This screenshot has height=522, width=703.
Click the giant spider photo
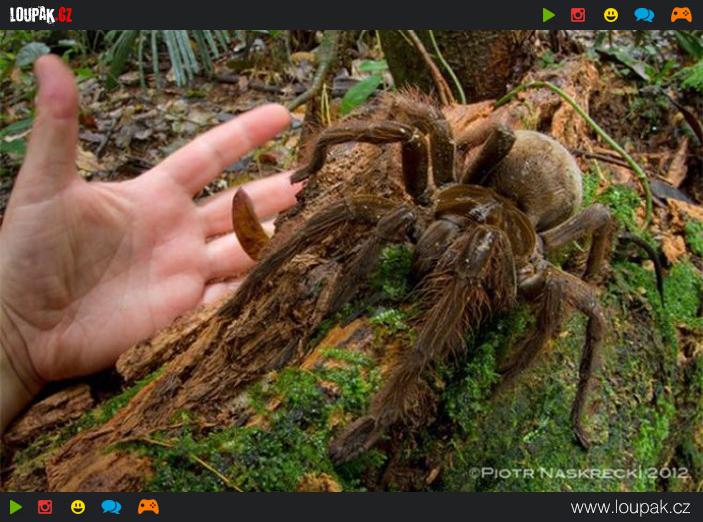point(352,261)
